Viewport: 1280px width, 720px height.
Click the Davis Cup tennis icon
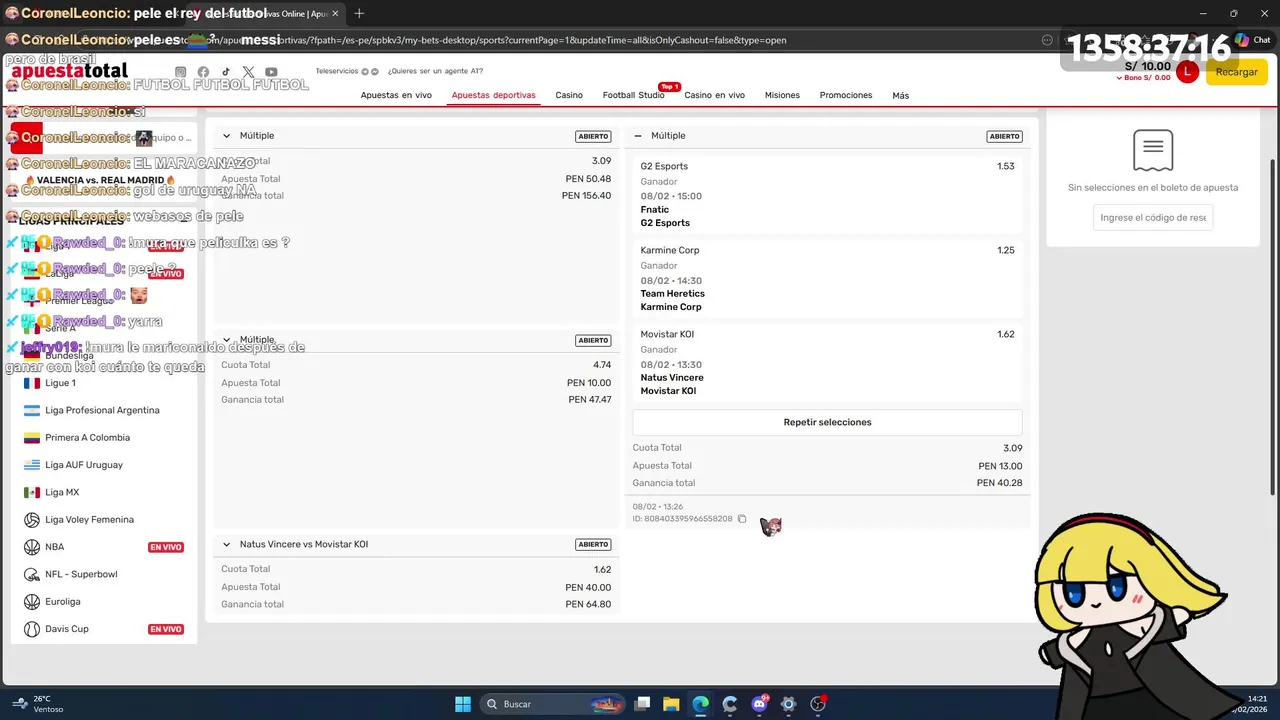click(x=32, y=629)
